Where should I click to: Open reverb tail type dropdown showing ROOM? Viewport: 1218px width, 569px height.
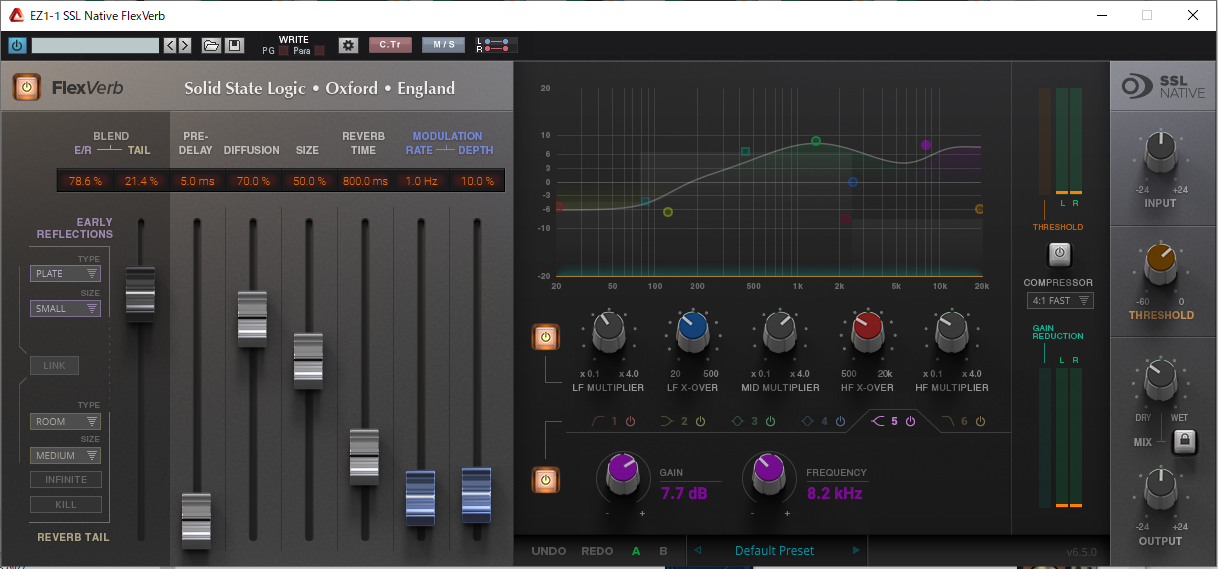coord(65,422)
